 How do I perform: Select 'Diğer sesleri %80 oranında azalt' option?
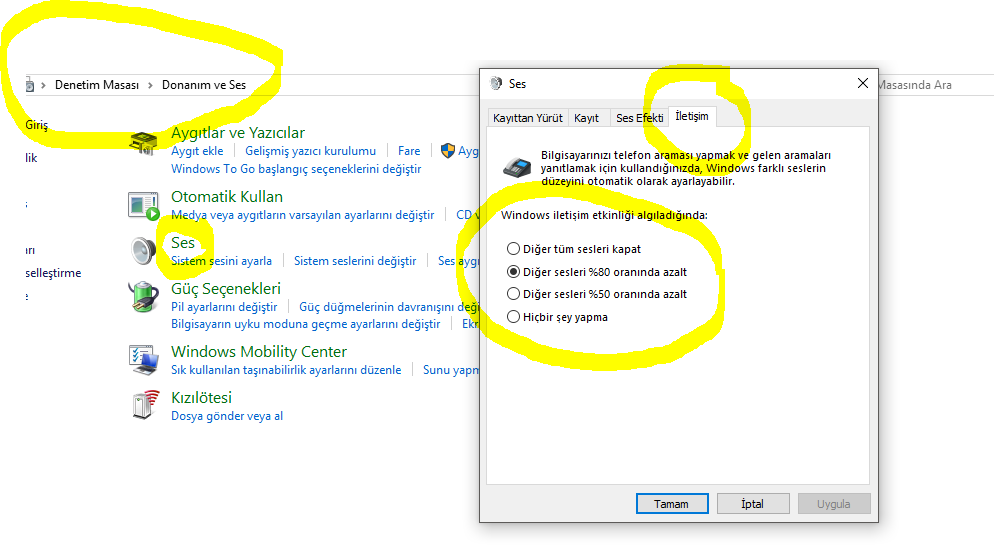(597, 272)
